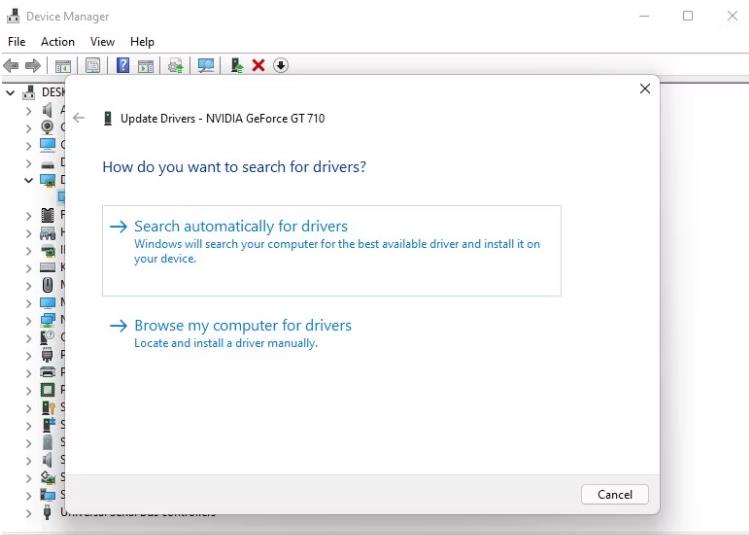The width and height of the screenshot is (749, 535).
Task: Toggle the show/hide action pane icon
Action: click(x=146, y=66)
